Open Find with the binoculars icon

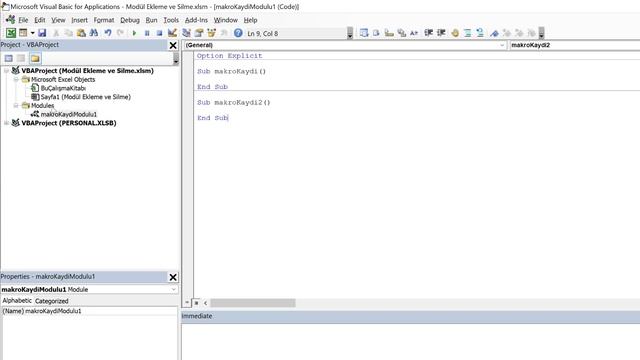94,33
